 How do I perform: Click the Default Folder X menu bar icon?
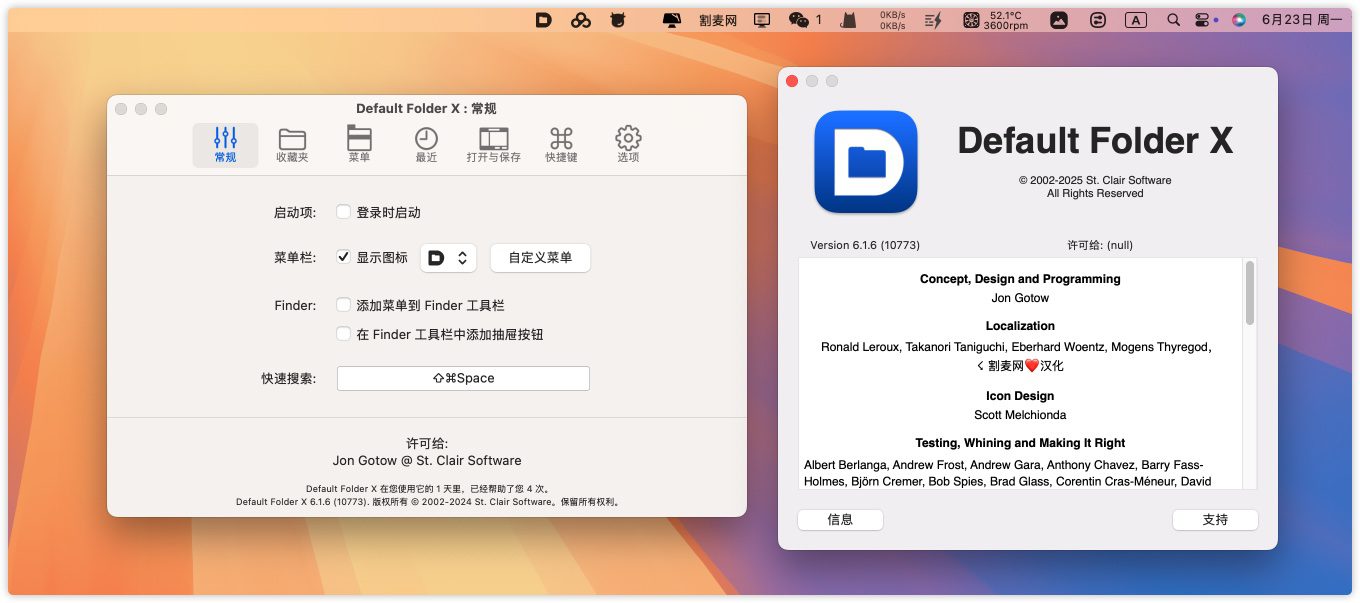point(544,20)
